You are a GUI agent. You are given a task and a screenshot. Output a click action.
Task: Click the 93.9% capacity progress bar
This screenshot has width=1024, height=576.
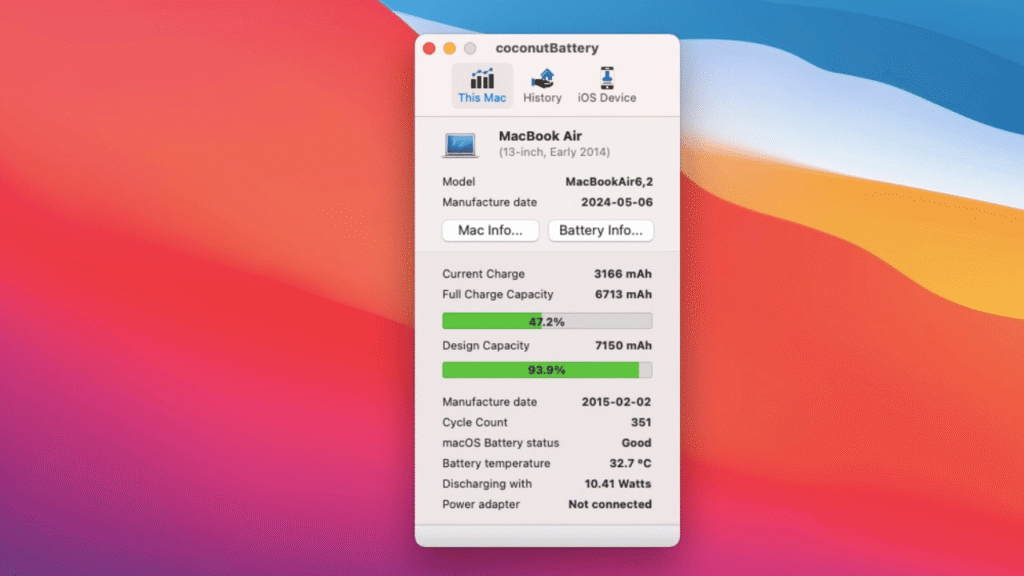pos(547,370)
